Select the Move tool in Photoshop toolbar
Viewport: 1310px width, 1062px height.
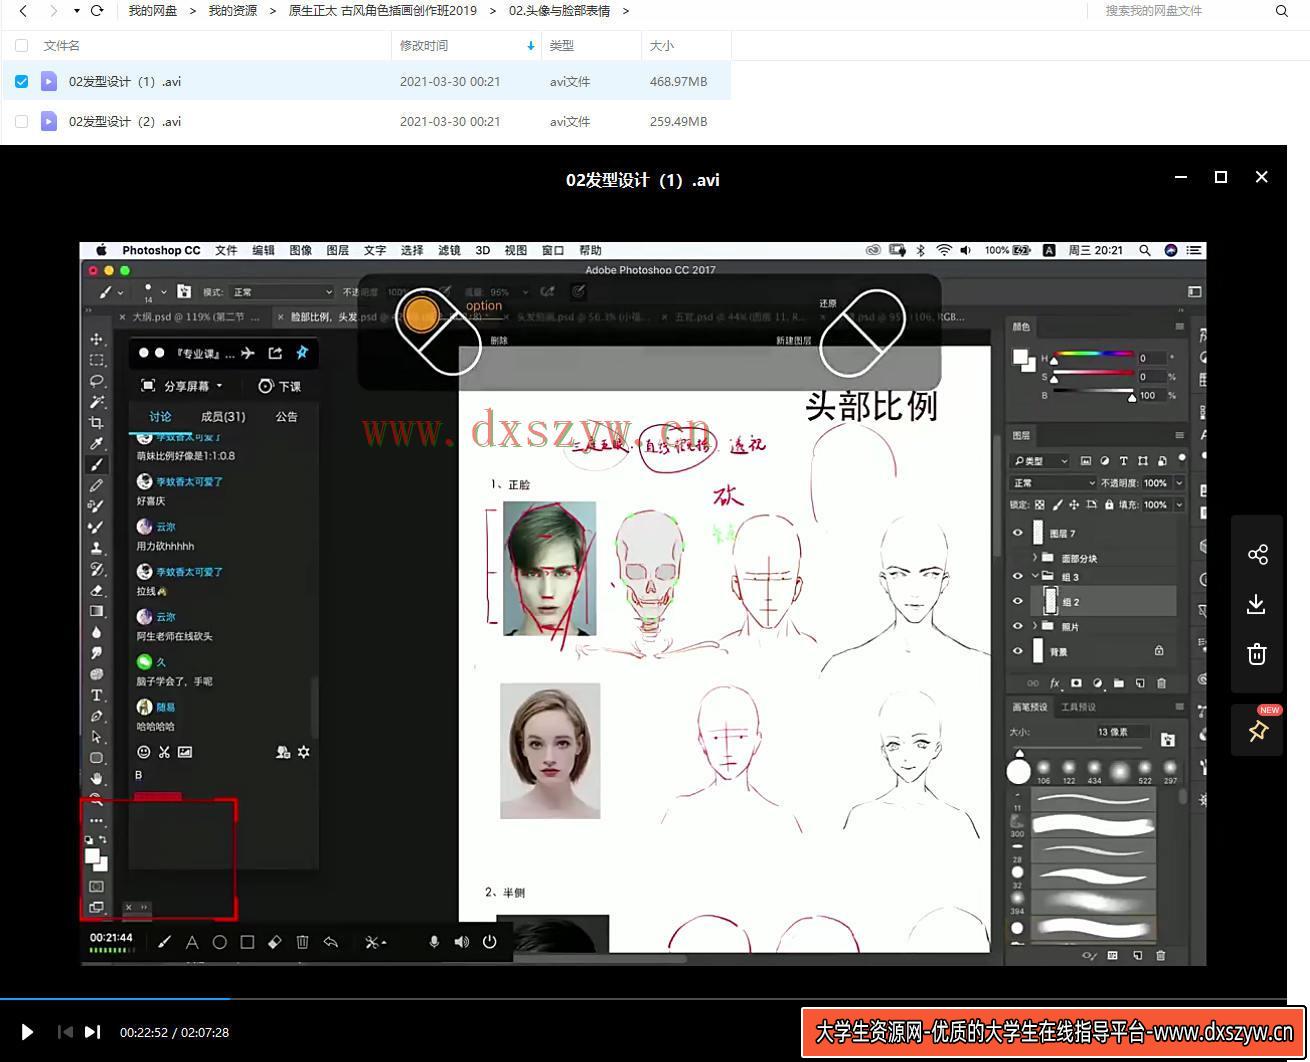coord(97,339)
